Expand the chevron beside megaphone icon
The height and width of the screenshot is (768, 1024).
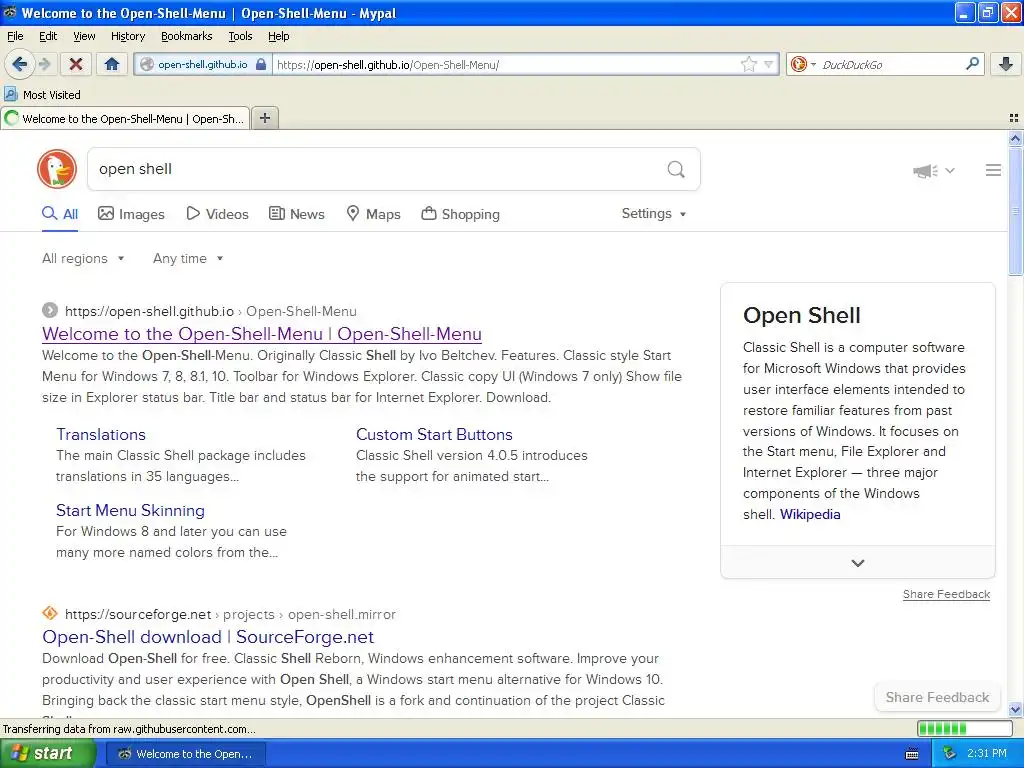click(x=950, y=170)
